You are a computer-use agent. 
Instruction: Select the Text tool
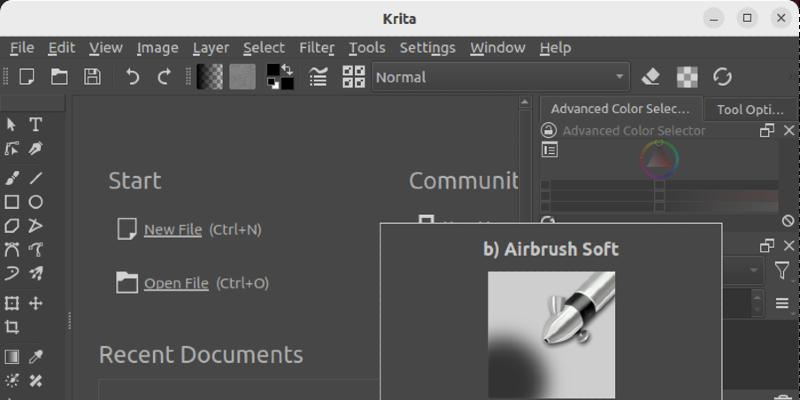[35, 124]
